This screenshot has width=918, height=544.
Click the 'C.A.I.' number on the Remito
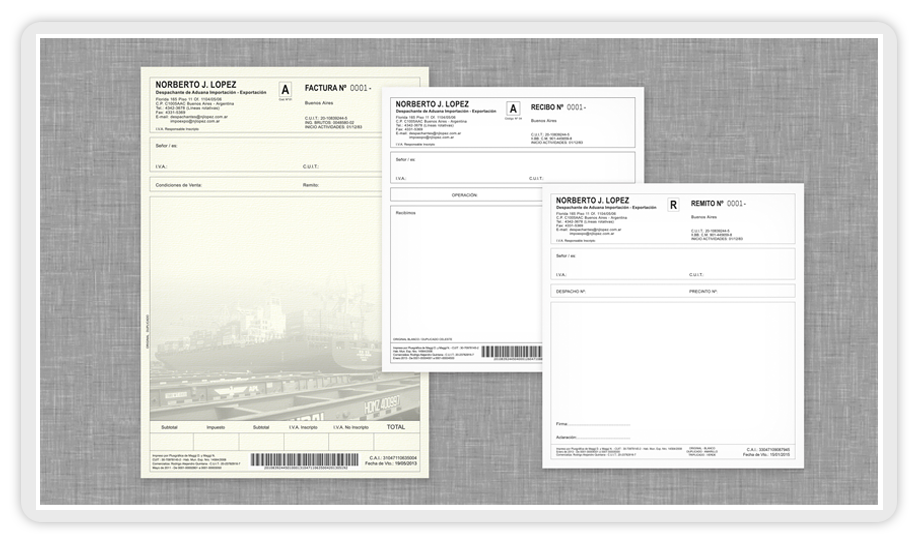pos(768,450)
